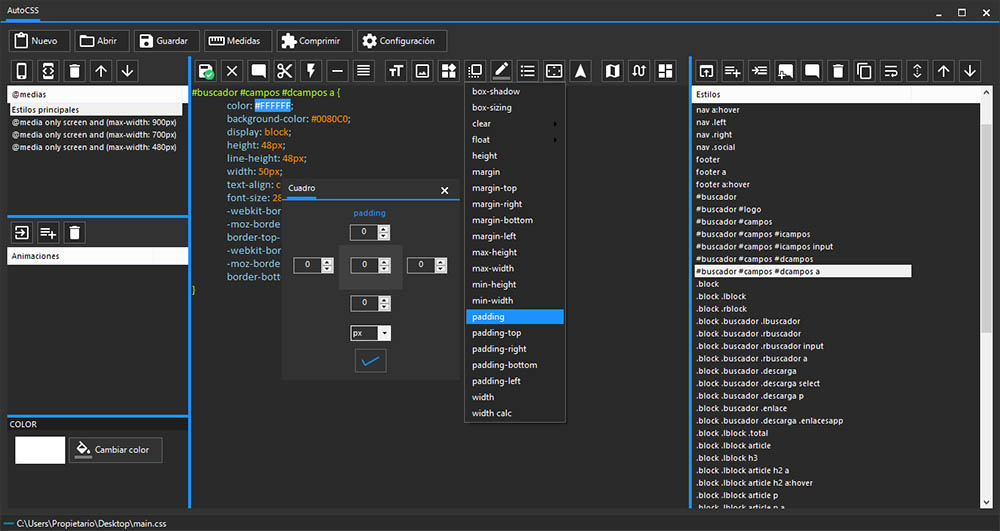Viewport: 1000px width, 531px height.
Task: Click the dashed frame fullscreen icon
Action: 554,71
